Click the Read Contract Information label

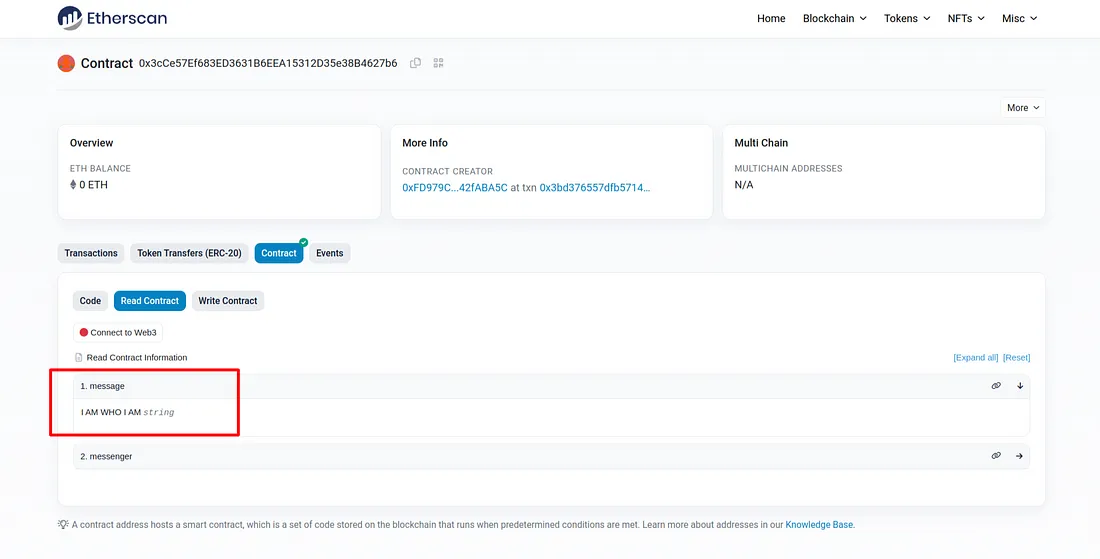click(137, 358)
